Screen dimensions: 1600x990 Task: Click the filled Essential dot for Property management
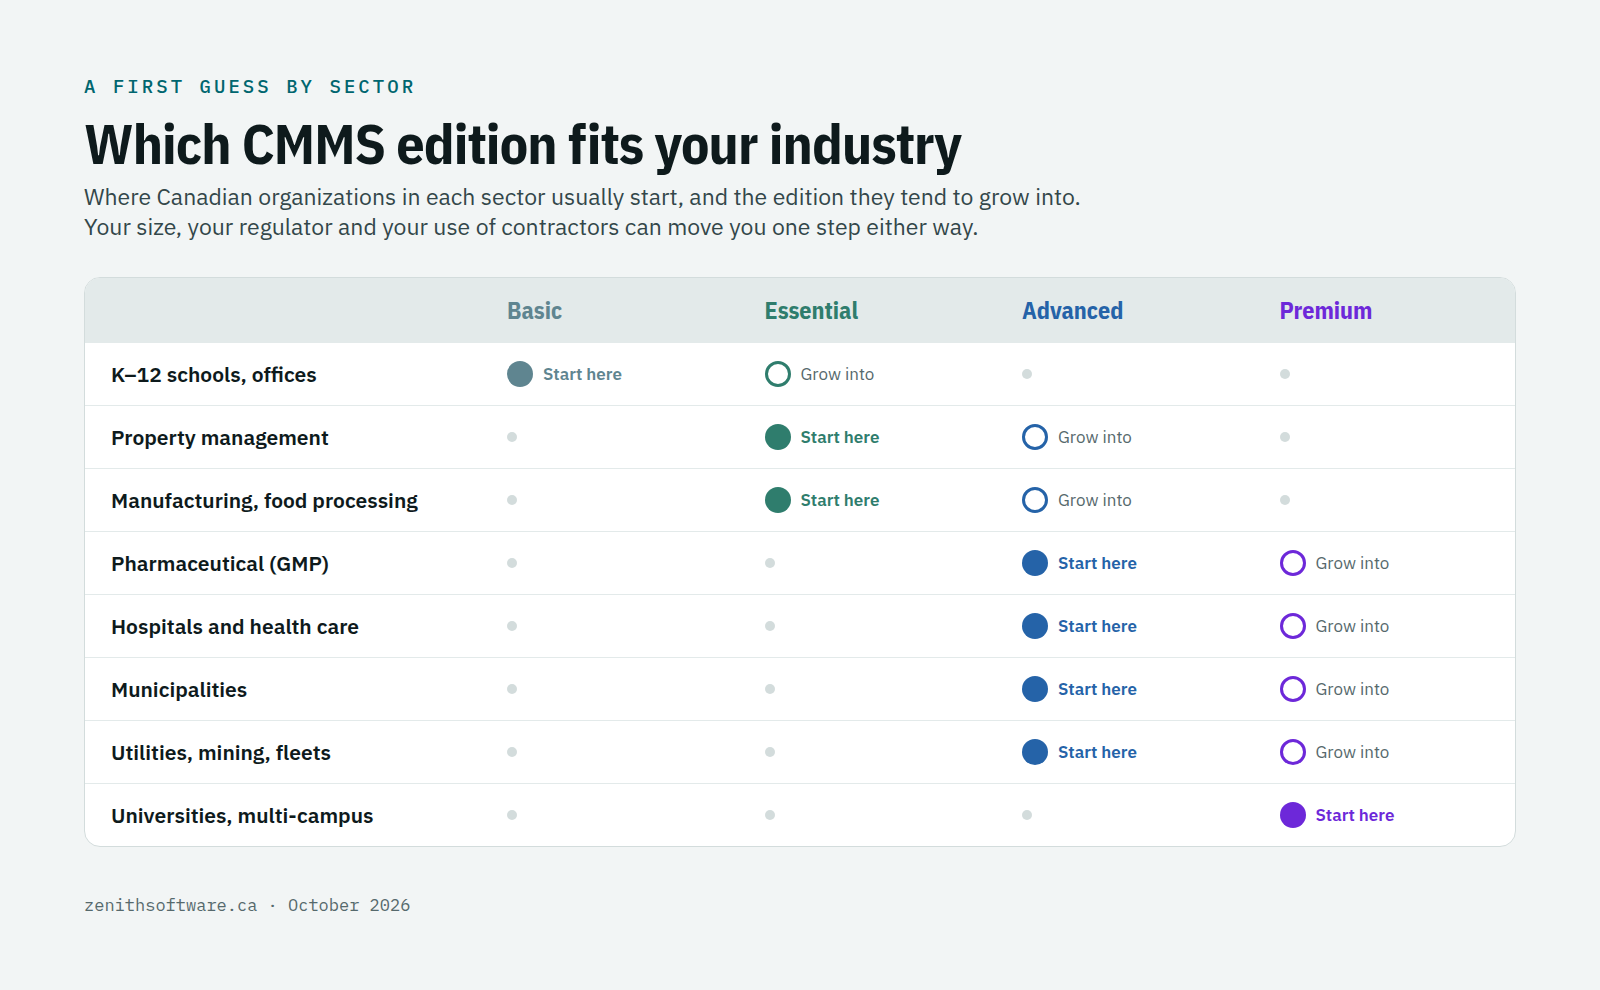coord(778,437)
